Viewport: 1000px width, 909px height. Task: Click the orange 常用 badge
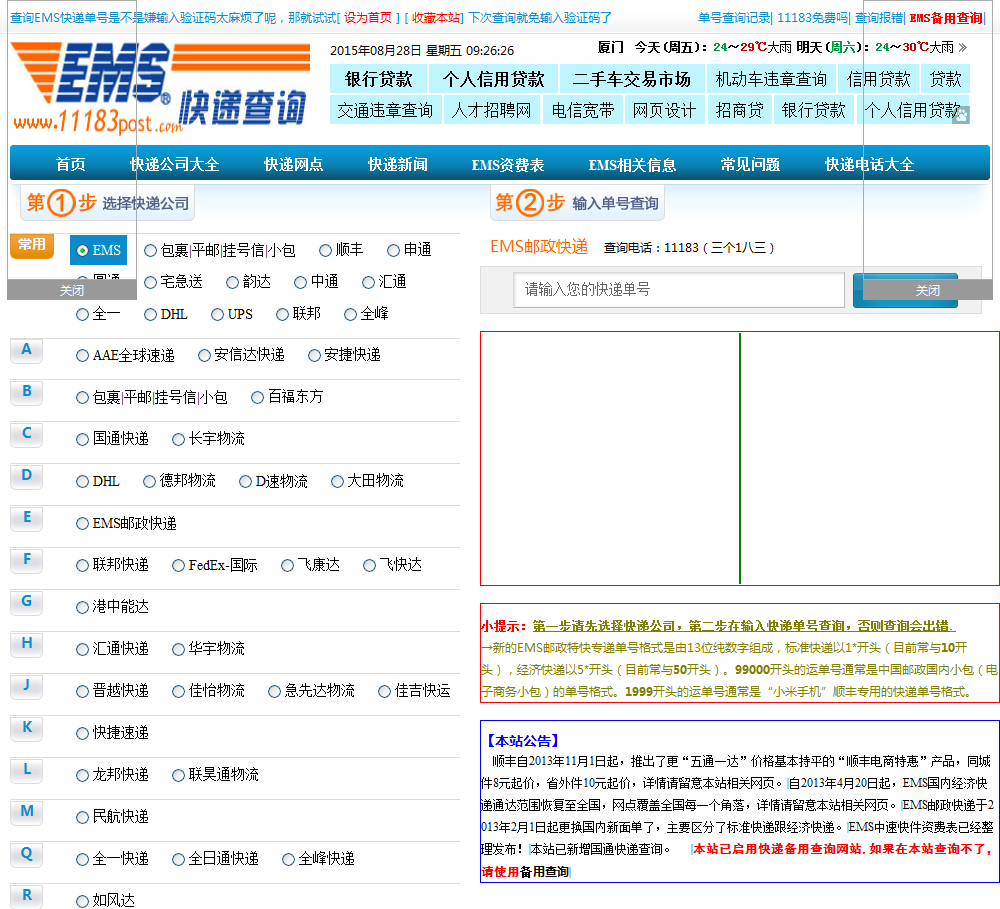32,245
